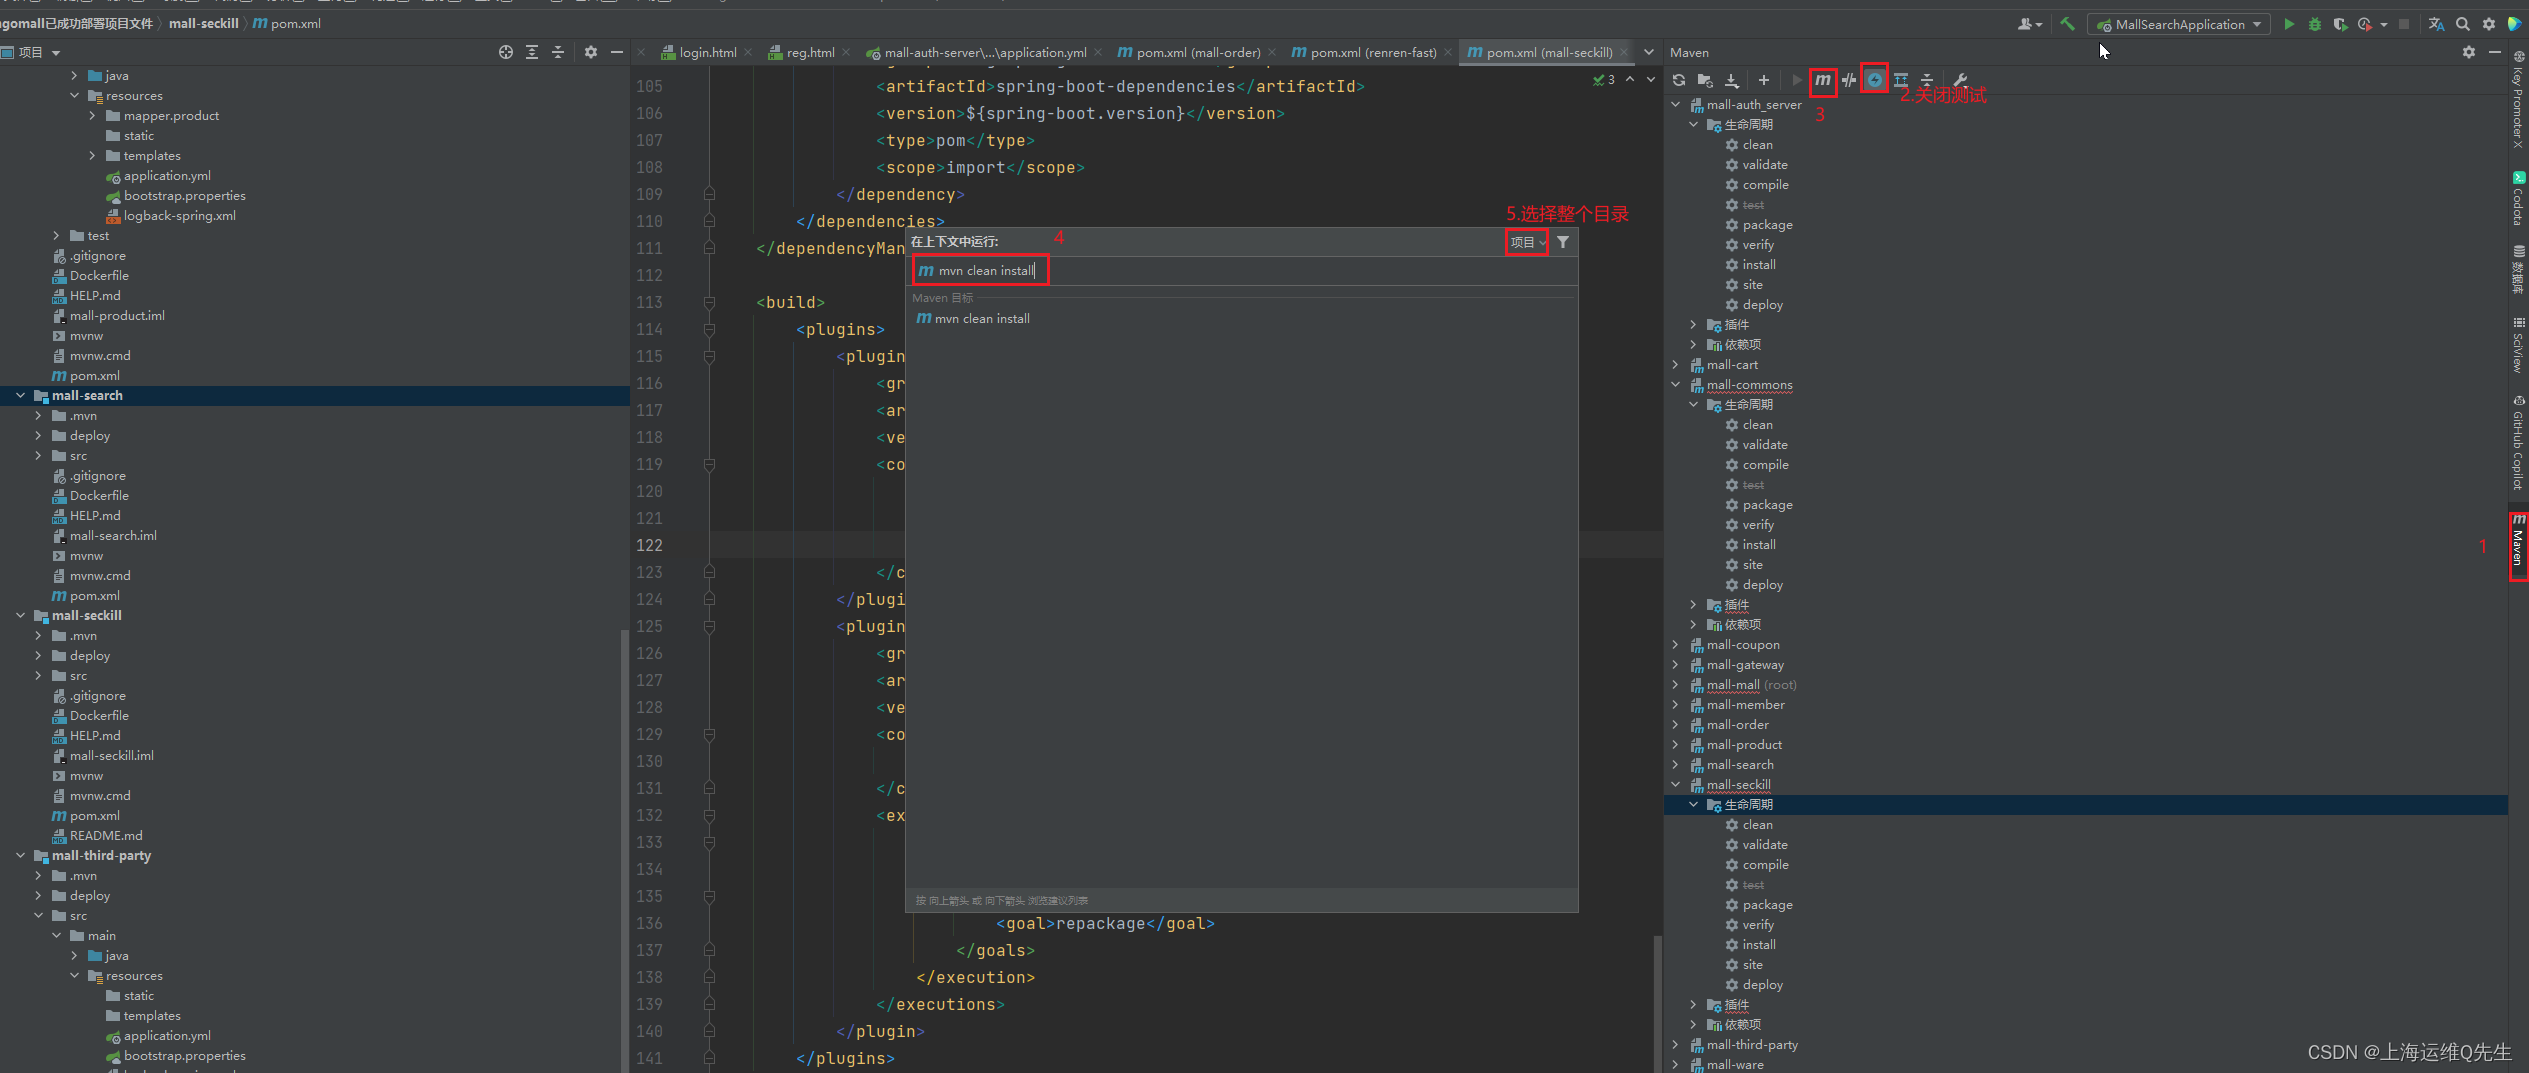Click the build project hammer icon
Viewport: 2529px width, 1073px height.
point(2067,24)
